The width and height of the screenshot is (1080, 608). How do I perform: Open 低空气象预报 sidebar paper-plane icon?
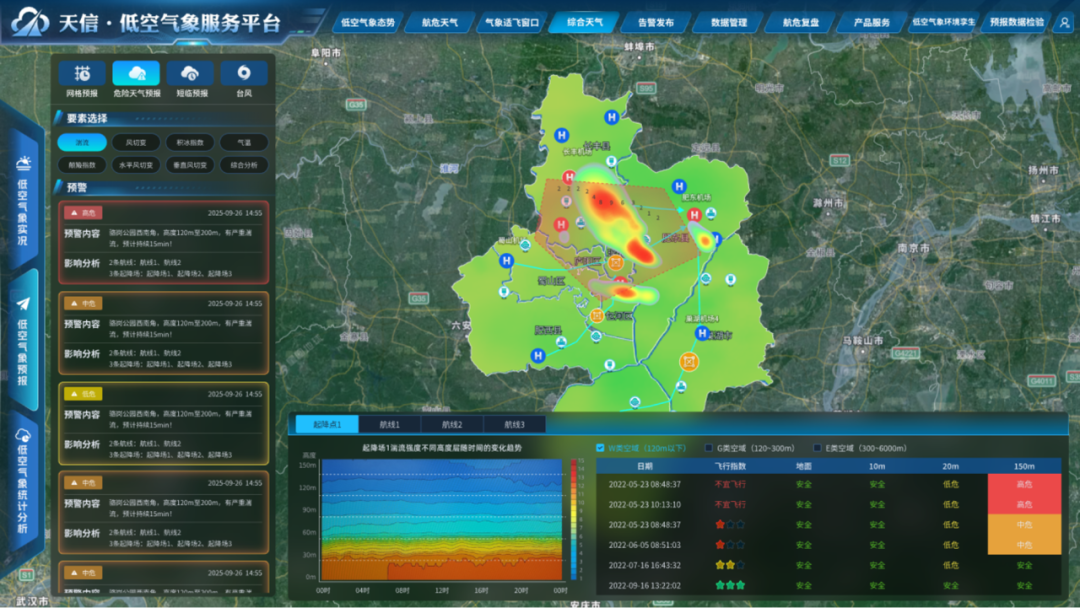[23, 304]
